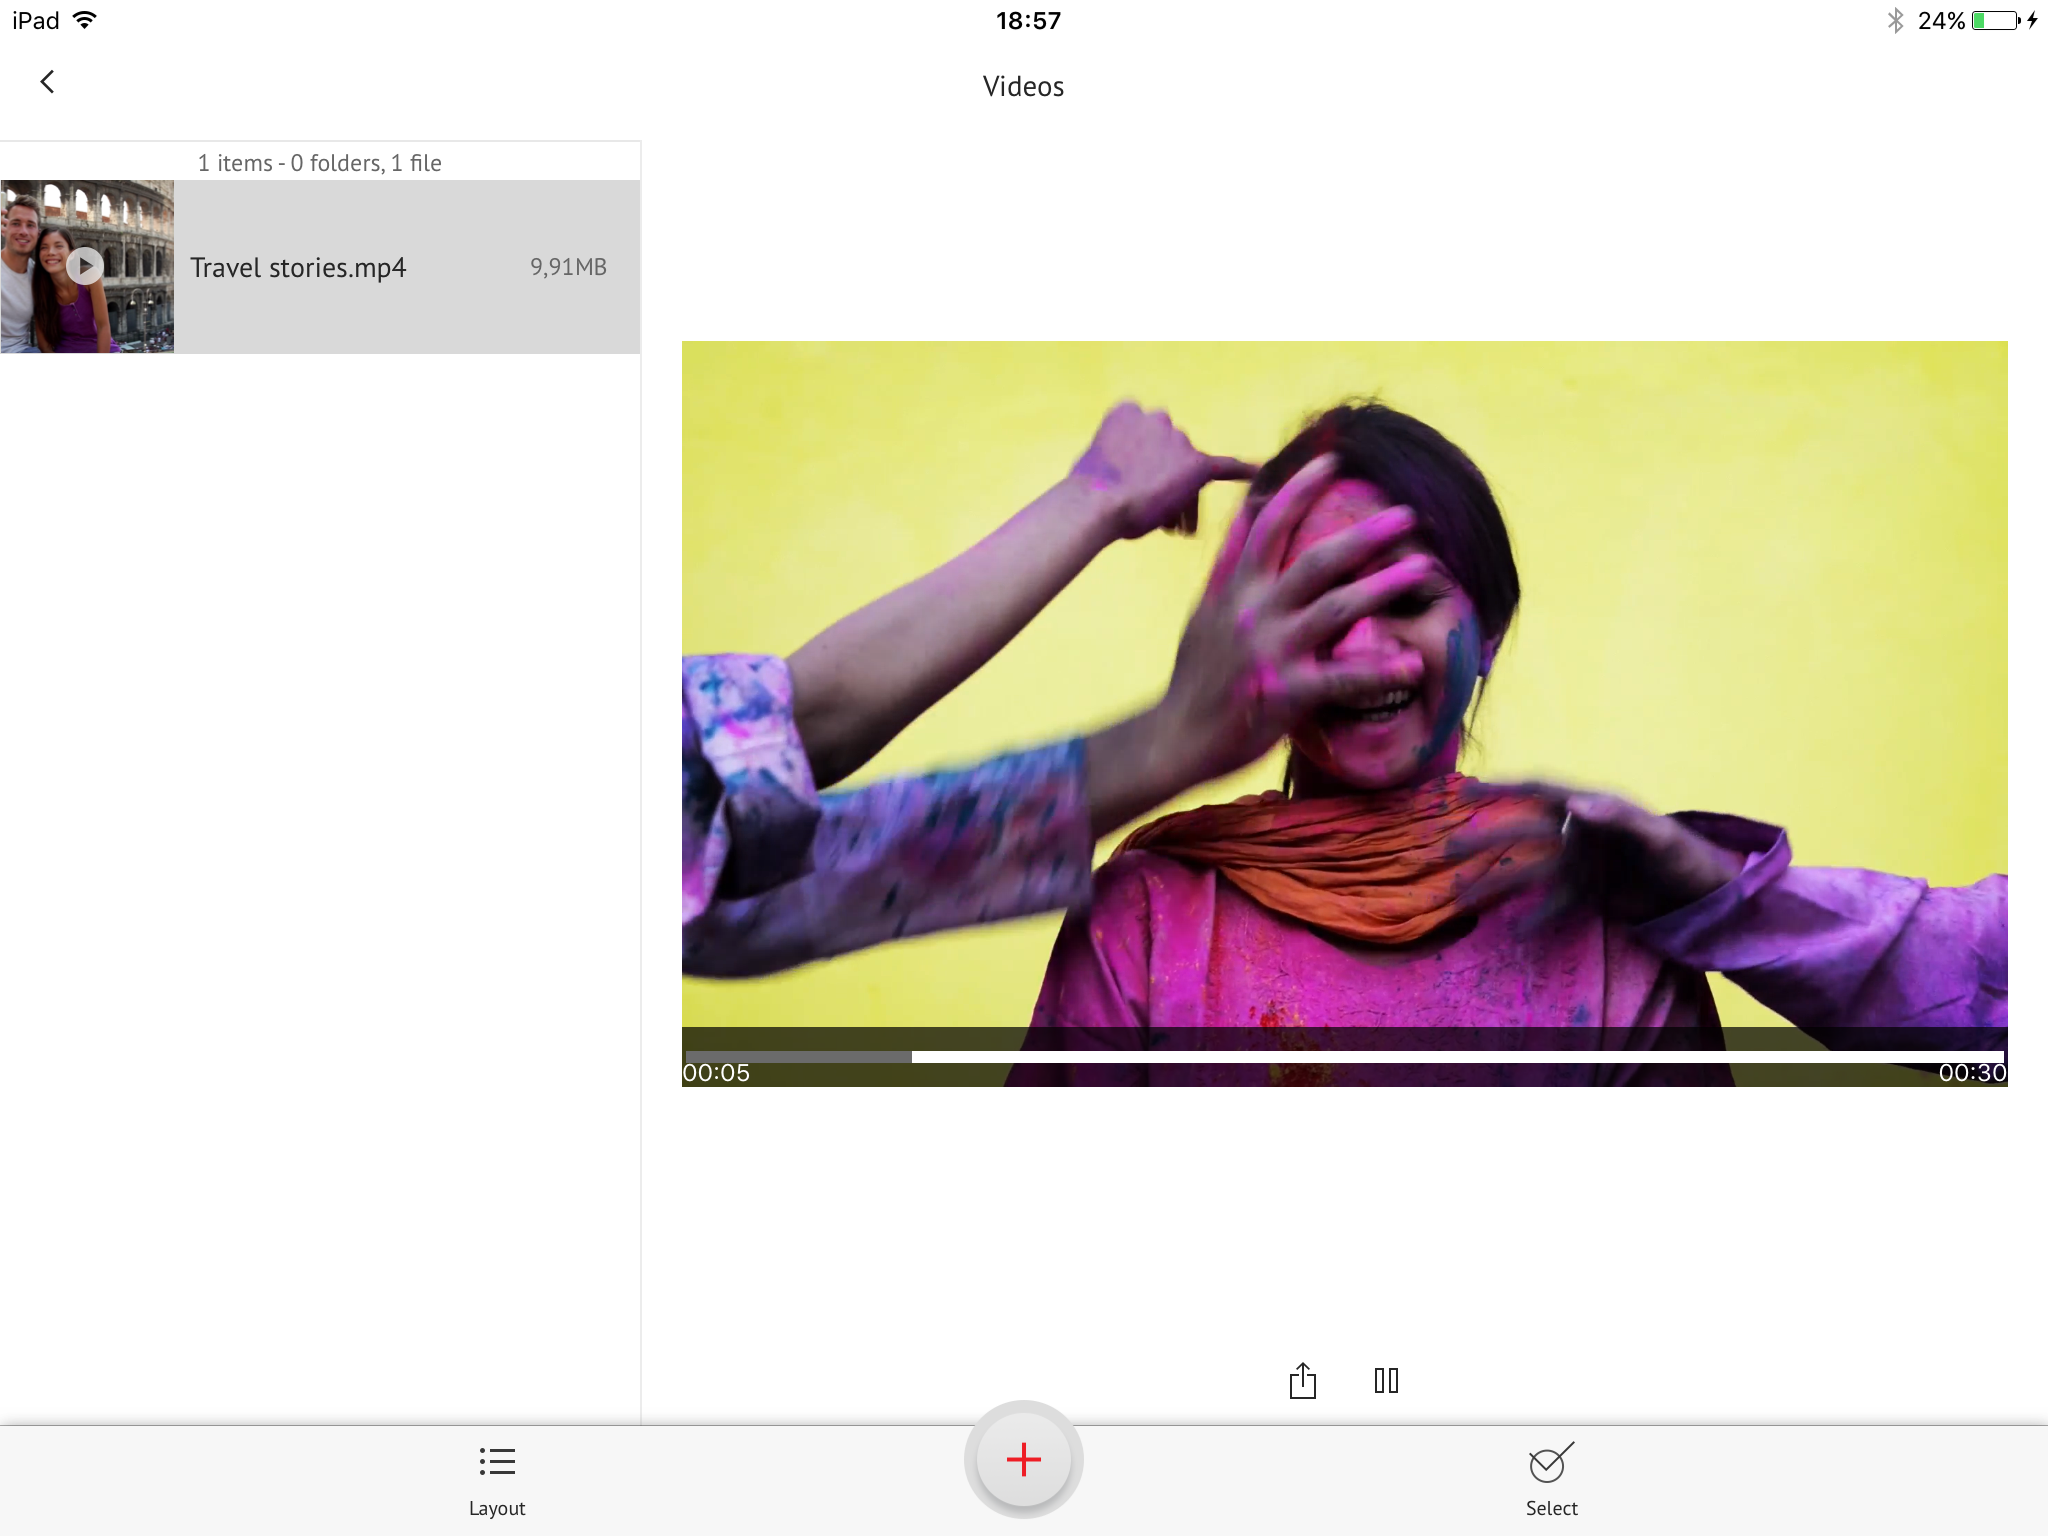Tap the 00:30 total duration label
The width and height of the screenshot is (2048, 1536).
point(1972,1073)
